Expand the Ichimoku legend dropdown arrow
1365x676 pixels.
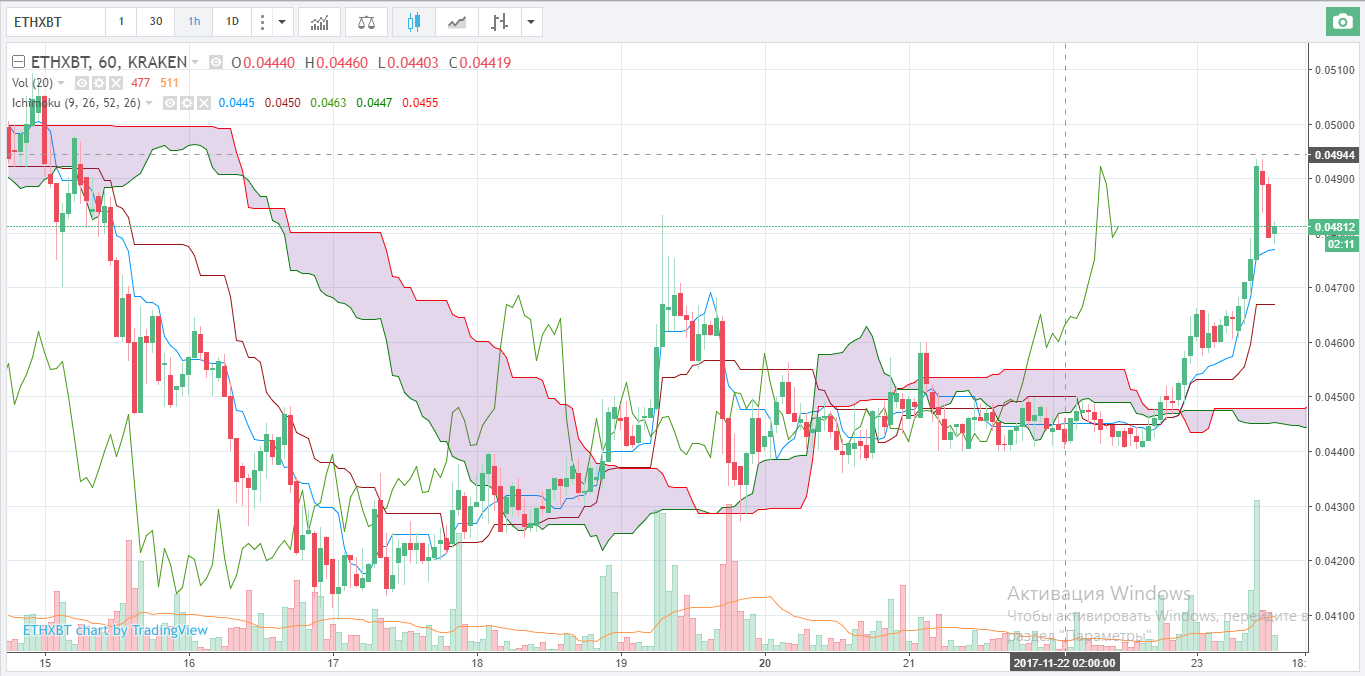(150, 103)
